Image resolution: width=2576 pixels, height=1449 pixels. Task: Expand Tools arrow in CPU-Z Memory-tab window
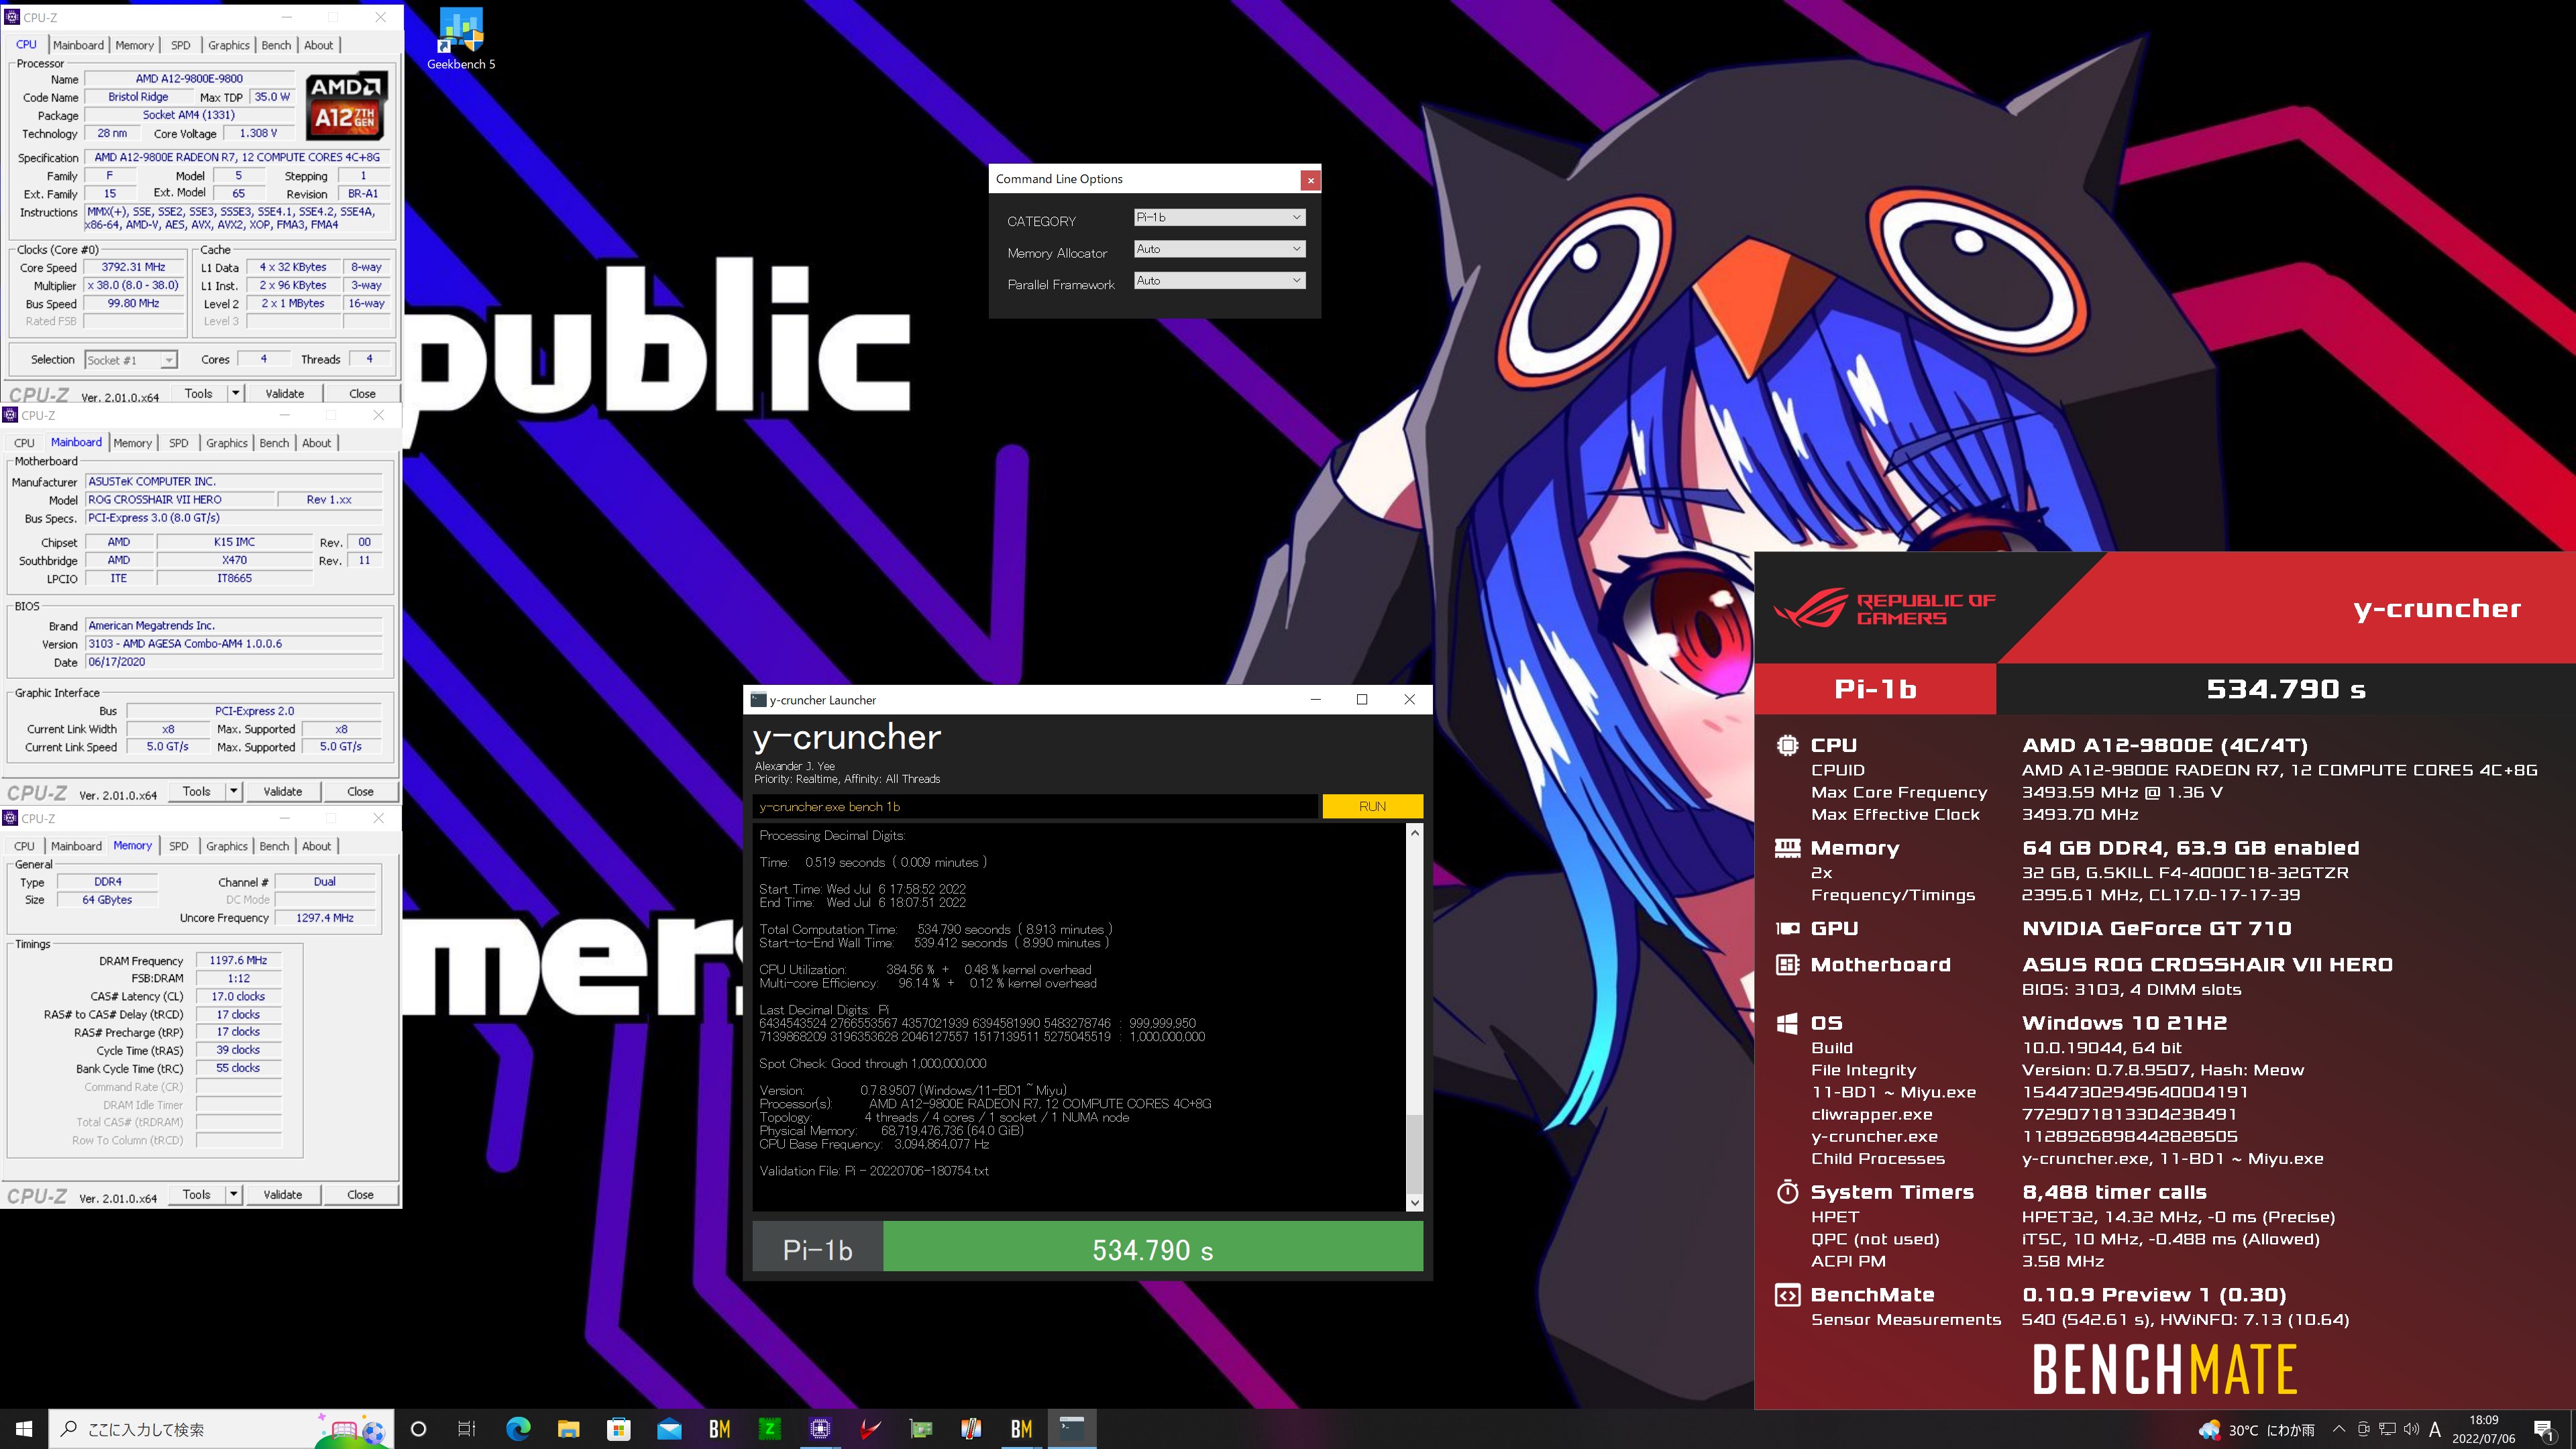(233, 1194)
